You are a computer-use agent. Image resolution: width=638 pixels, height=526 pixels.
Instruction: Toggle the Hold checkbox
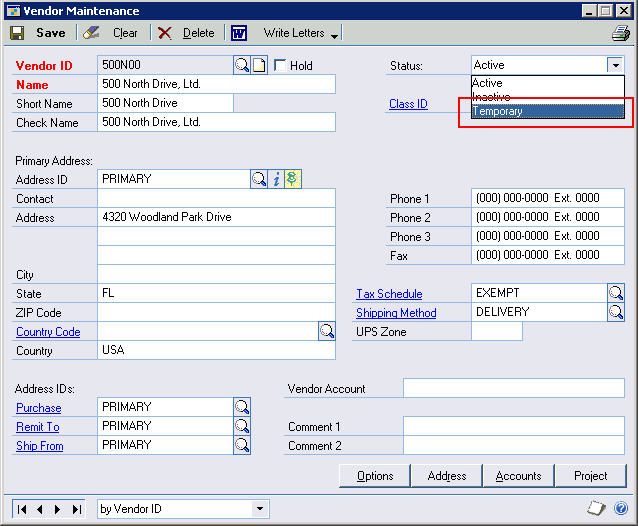click(280, 65)
